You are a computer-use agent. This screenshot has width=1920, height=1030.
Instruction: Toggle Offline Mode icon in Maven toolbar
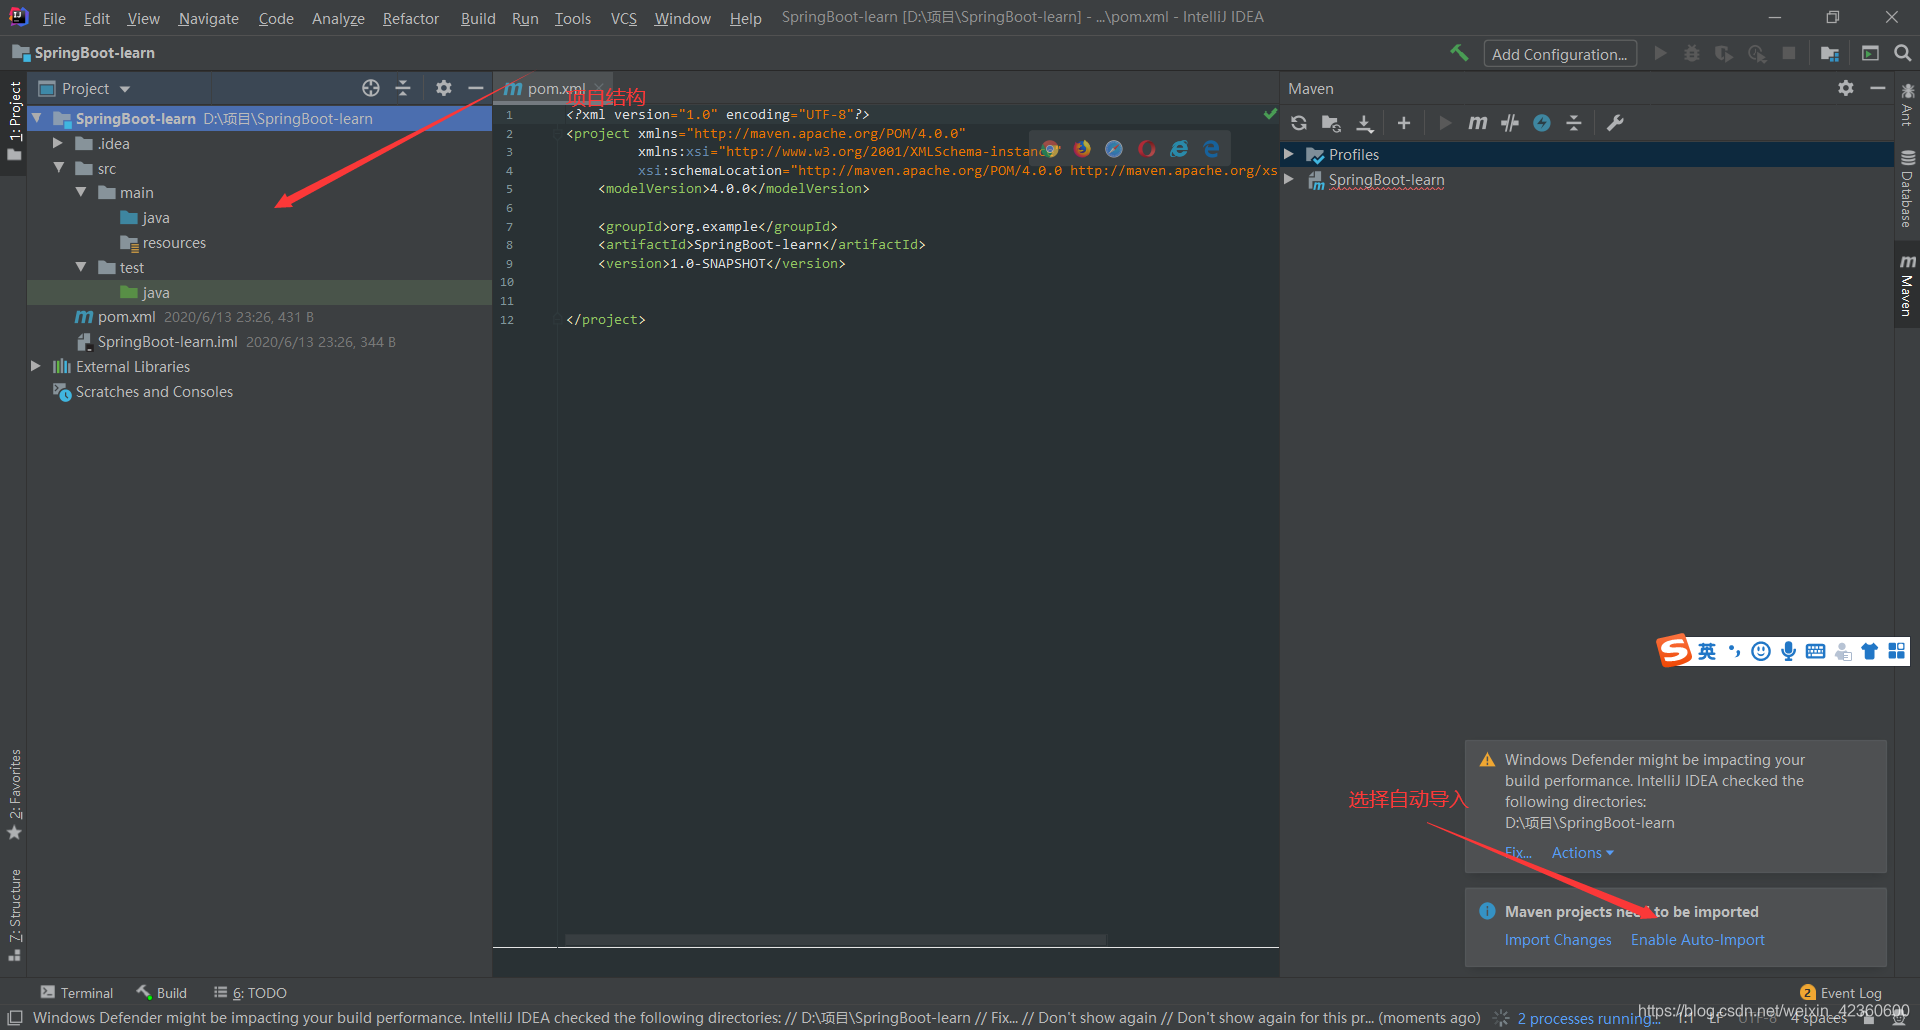[x=1510, y=123]
